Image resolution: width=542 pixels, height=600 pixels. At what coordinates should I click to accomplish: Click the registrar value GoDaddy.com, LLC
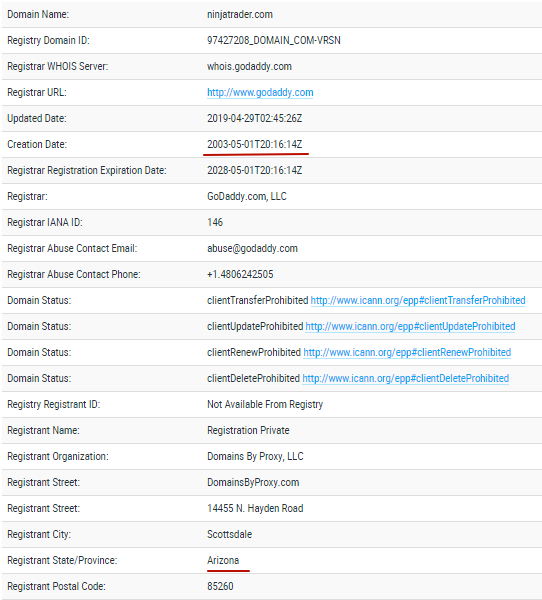pos(247,196)
